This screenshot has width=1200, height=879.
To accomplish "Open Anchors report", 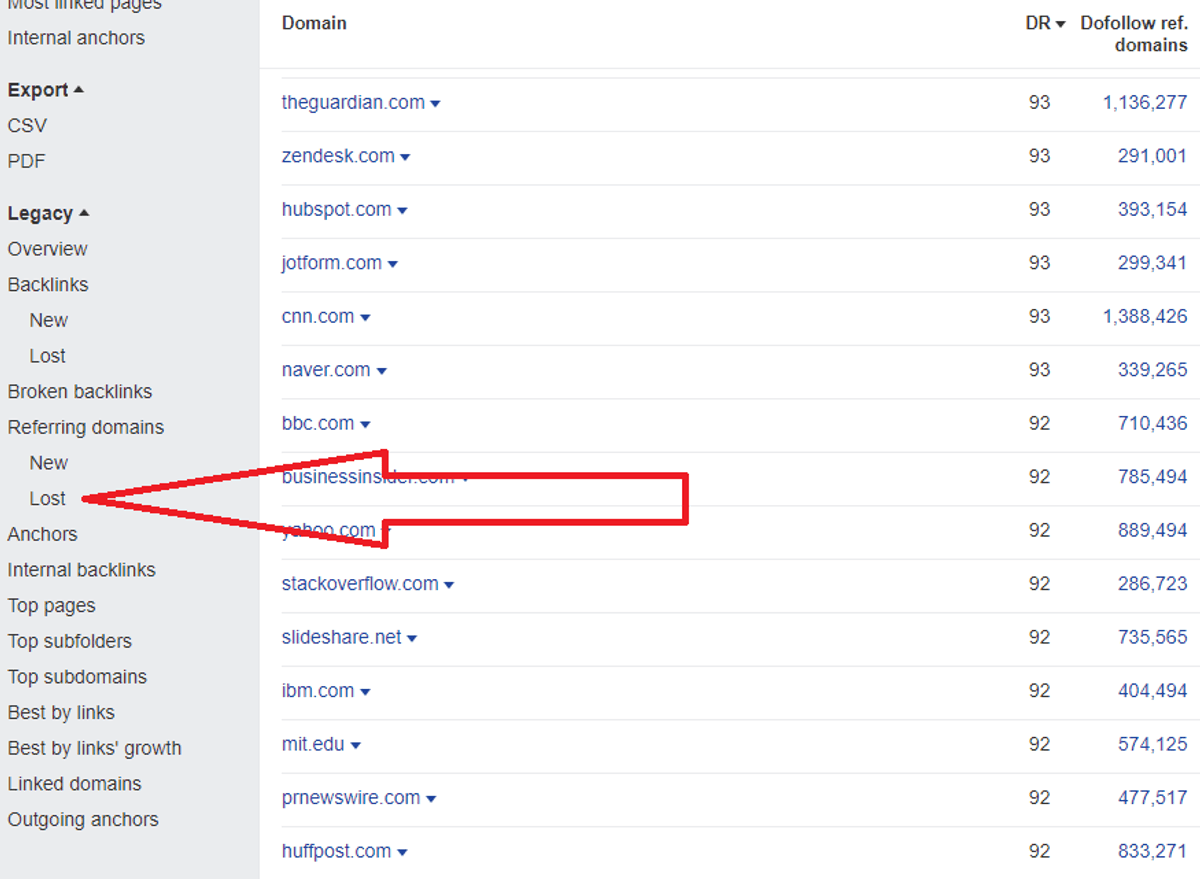I will pyautogui.click(x=42, y=535).
